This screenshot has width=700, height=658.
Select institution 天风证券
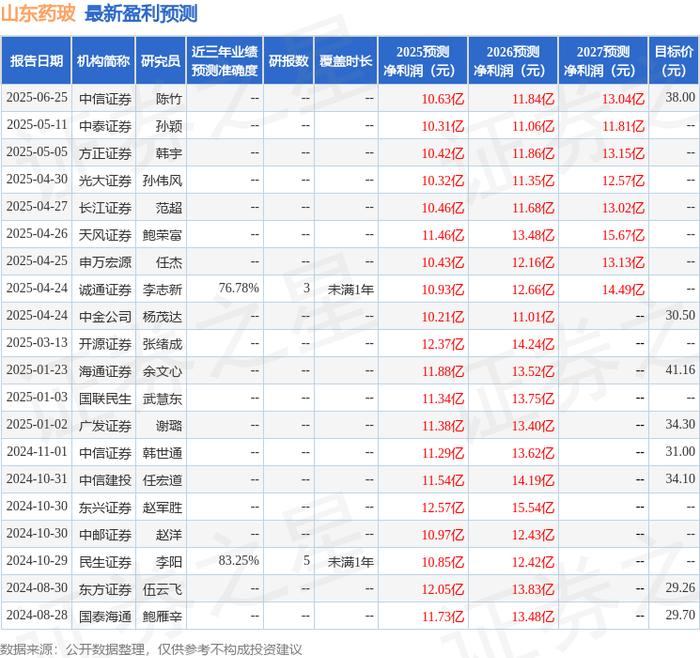pos(105,235)
